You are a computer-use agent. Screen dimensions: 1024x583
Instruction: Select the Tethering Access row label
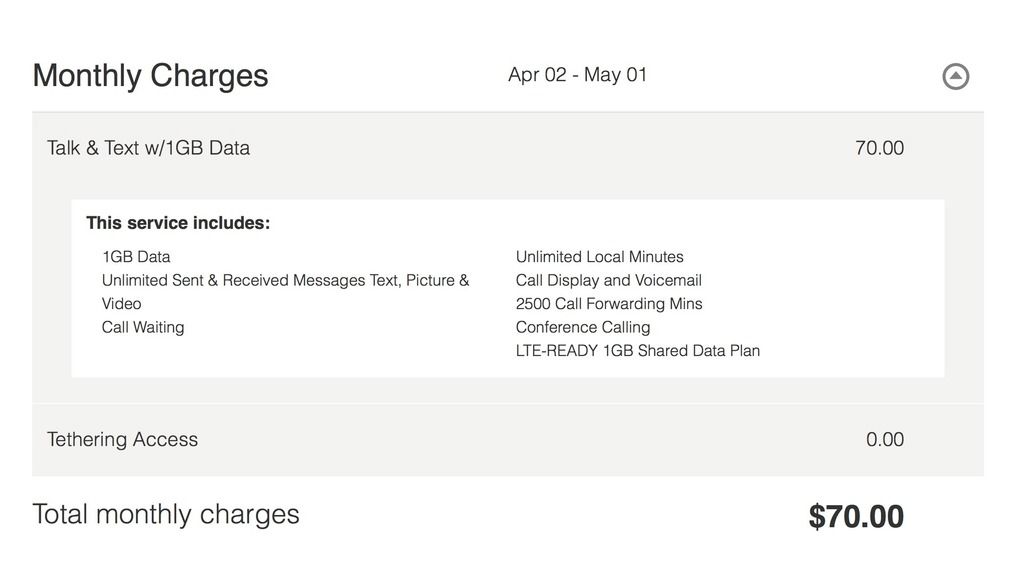click(122, 440)
